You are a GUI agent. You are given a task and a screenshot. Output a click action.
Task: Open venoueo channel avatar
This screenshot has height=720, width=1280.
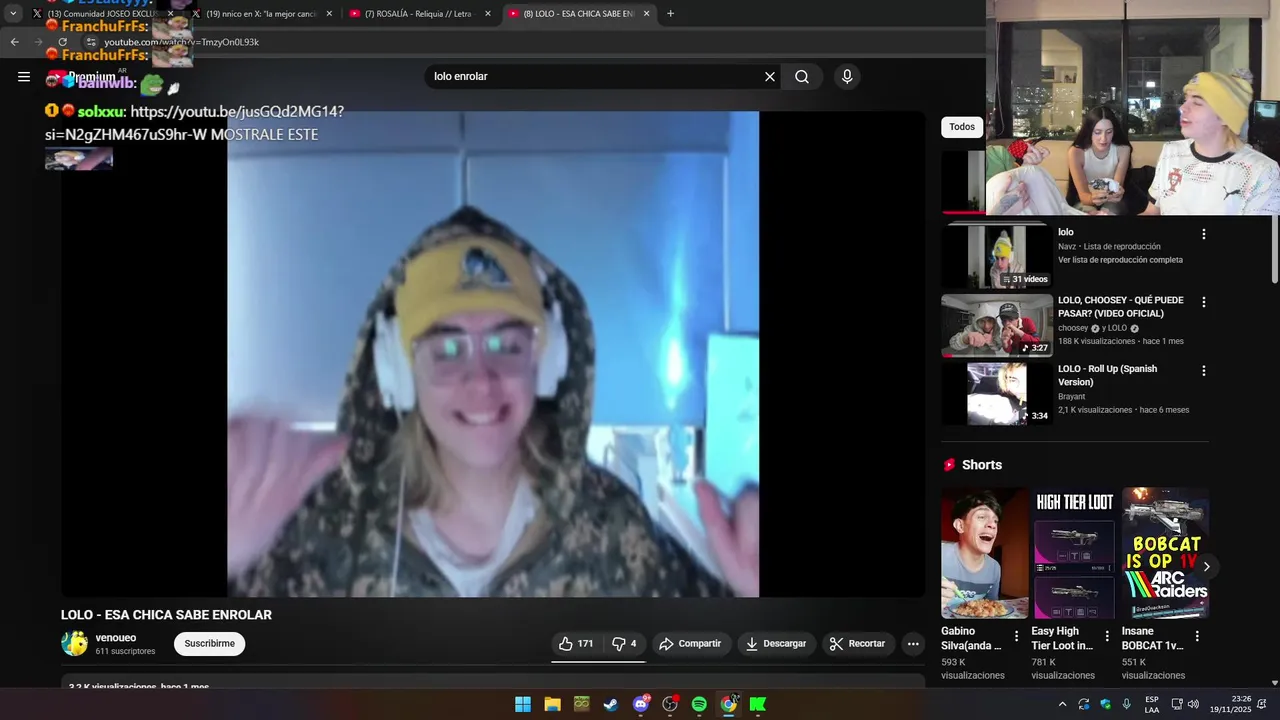75,644
